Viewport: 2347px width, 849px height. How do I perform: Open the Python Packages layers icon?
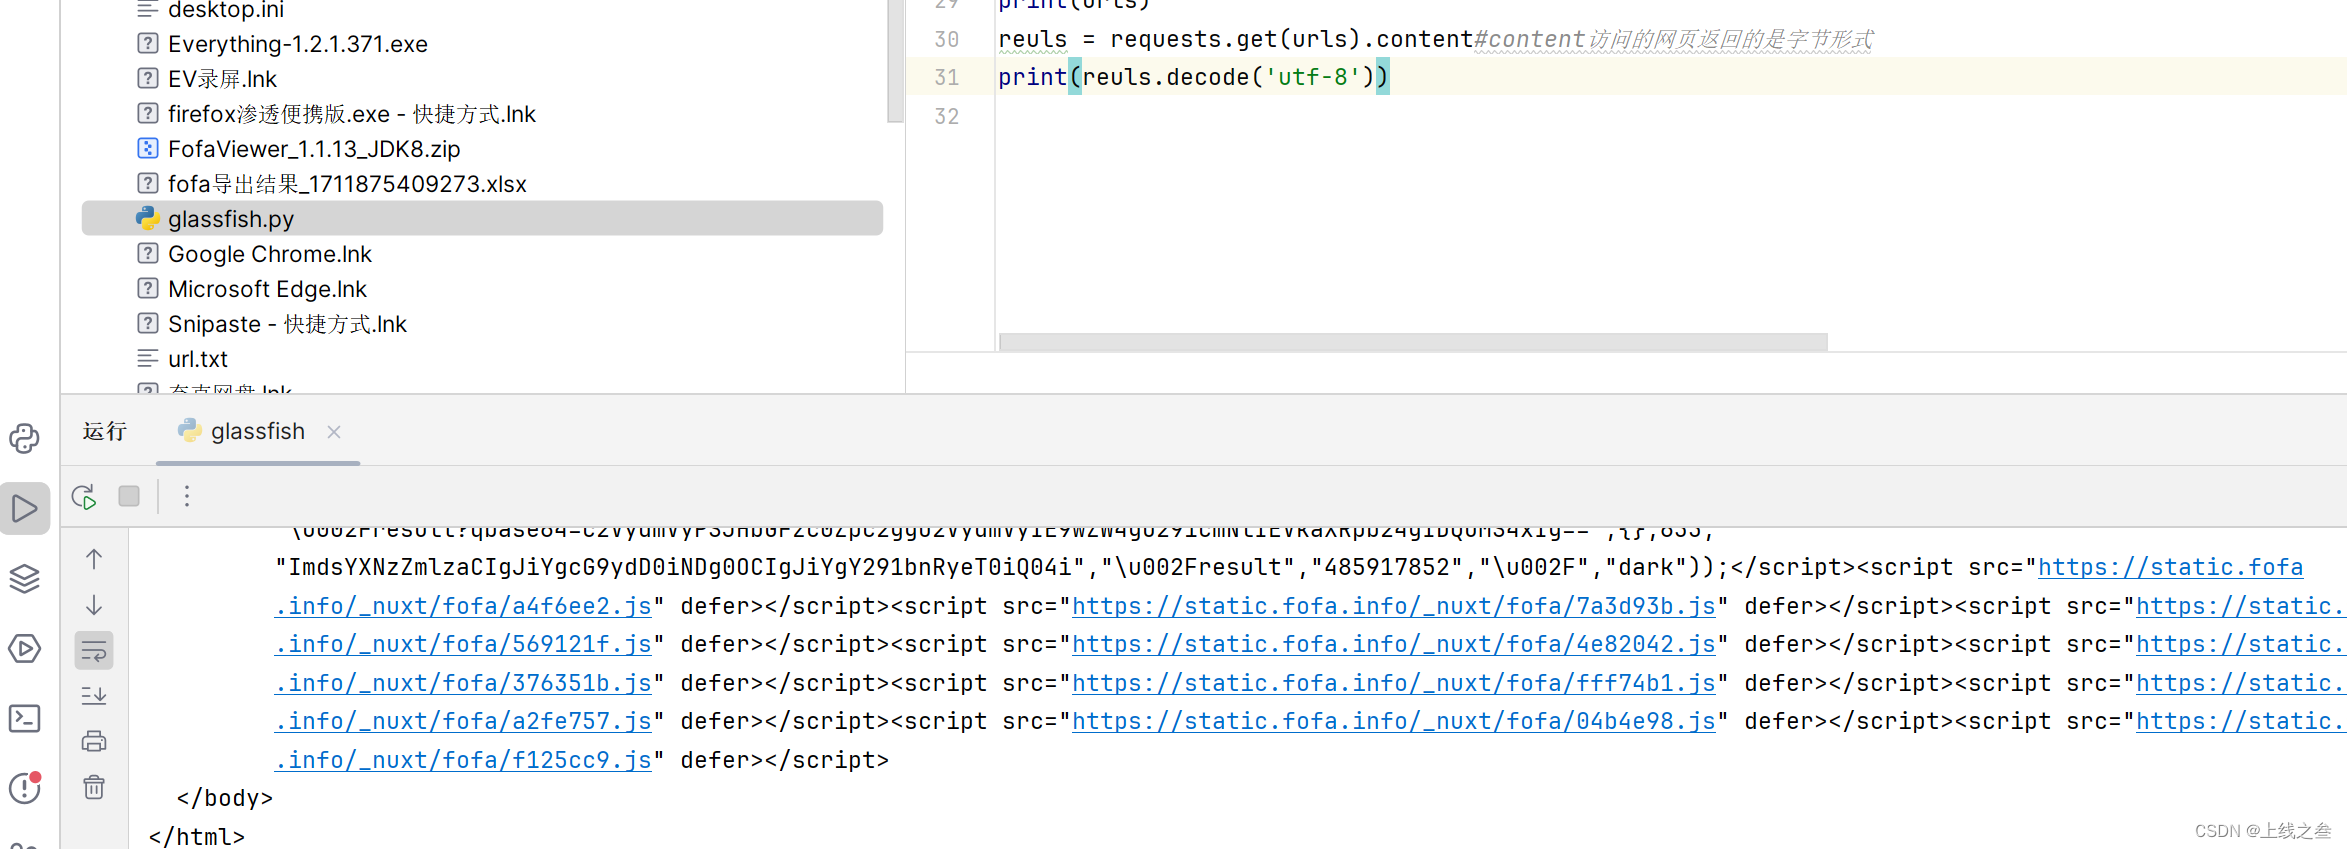(x=24, y=579)
